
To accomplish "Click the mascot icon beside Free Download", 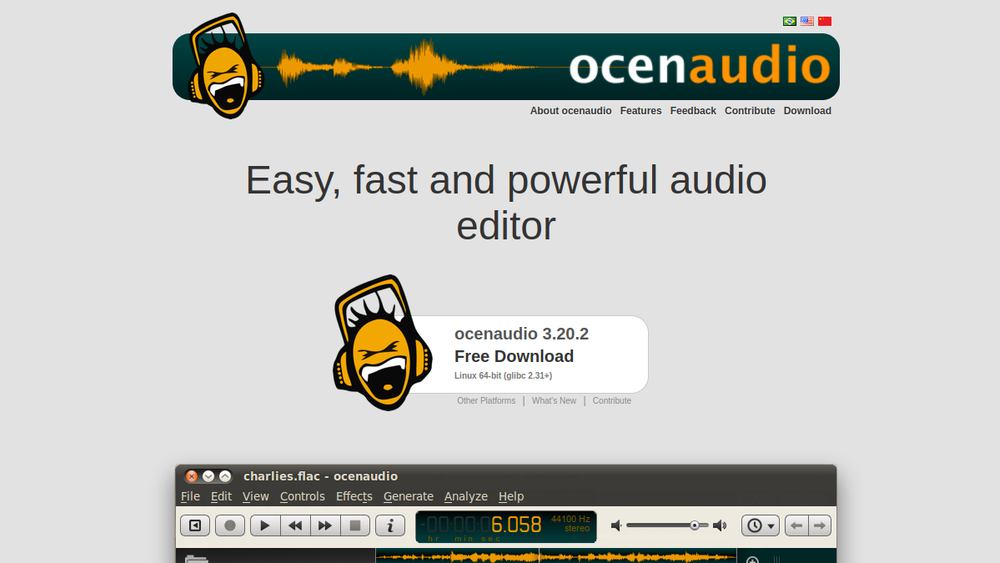I will click(382, 343).
